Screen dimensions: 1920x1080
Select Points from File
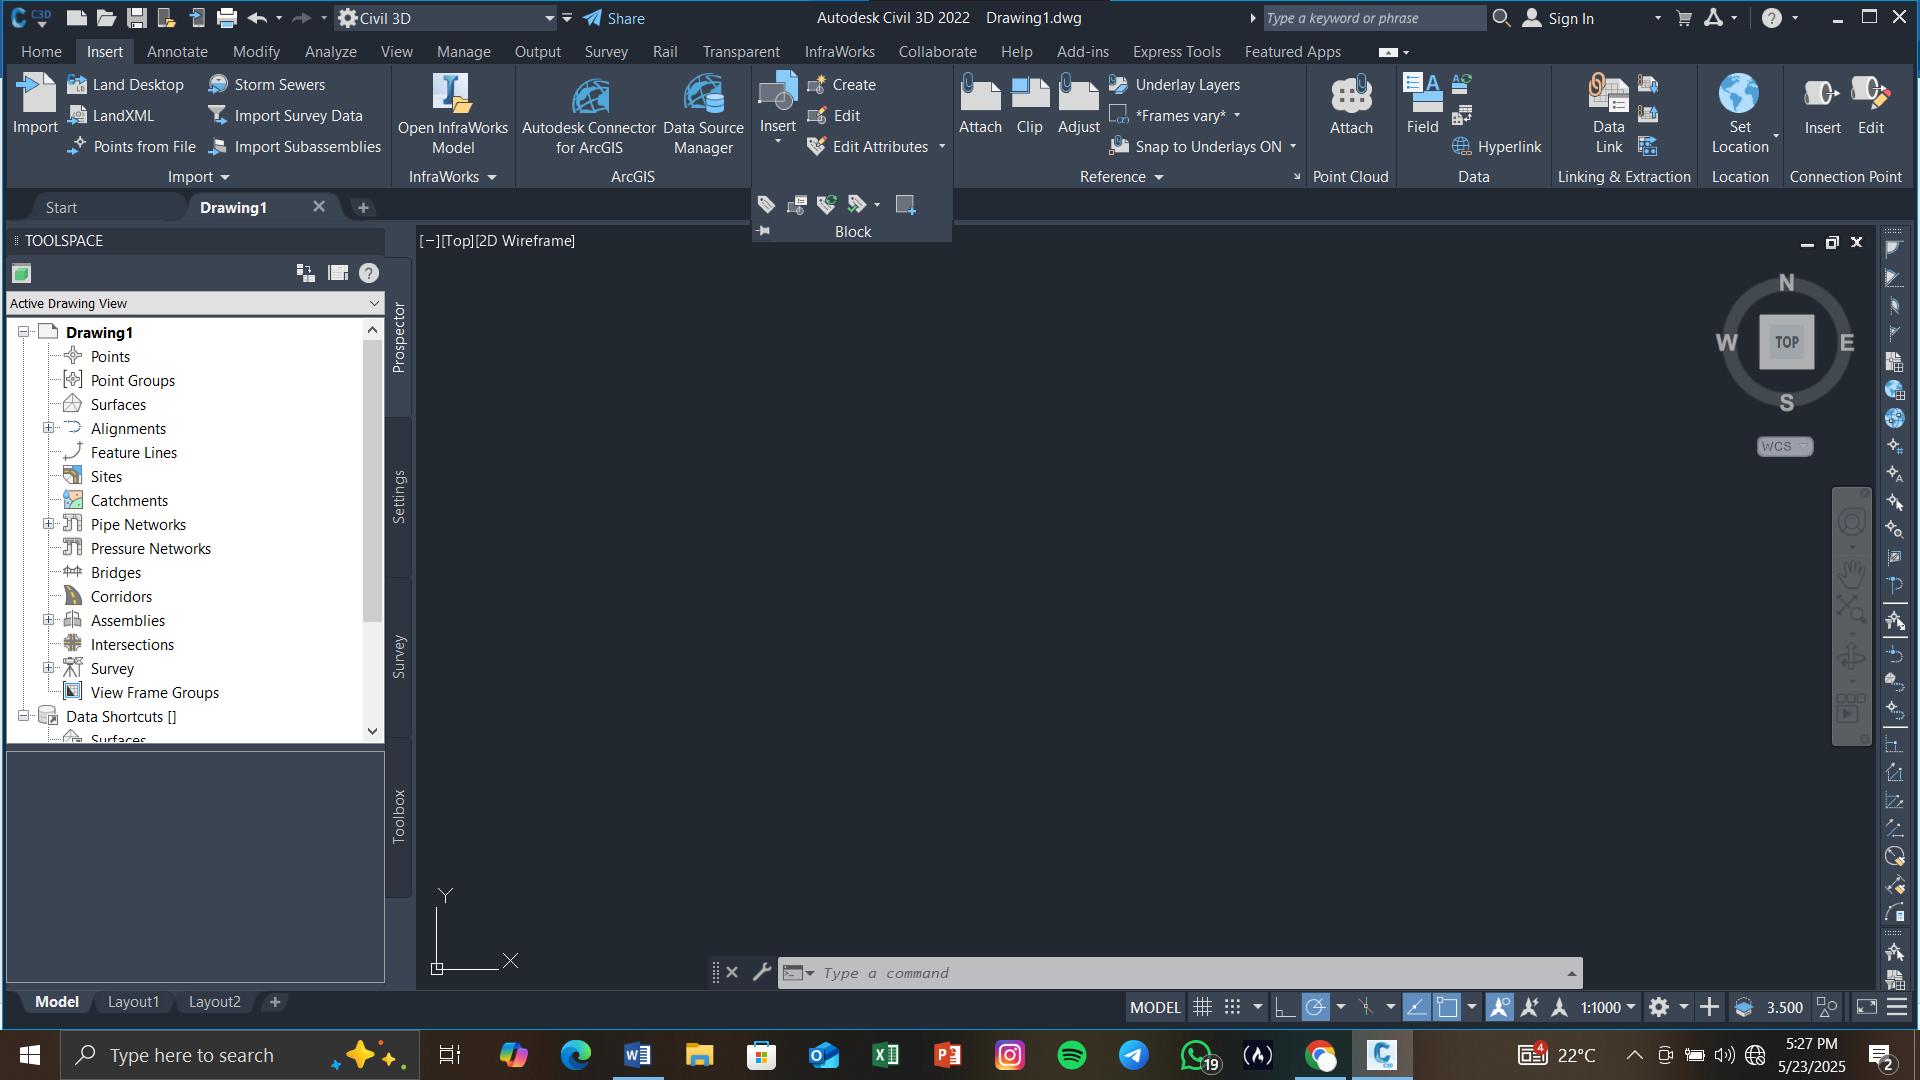[x=131, y=147]
